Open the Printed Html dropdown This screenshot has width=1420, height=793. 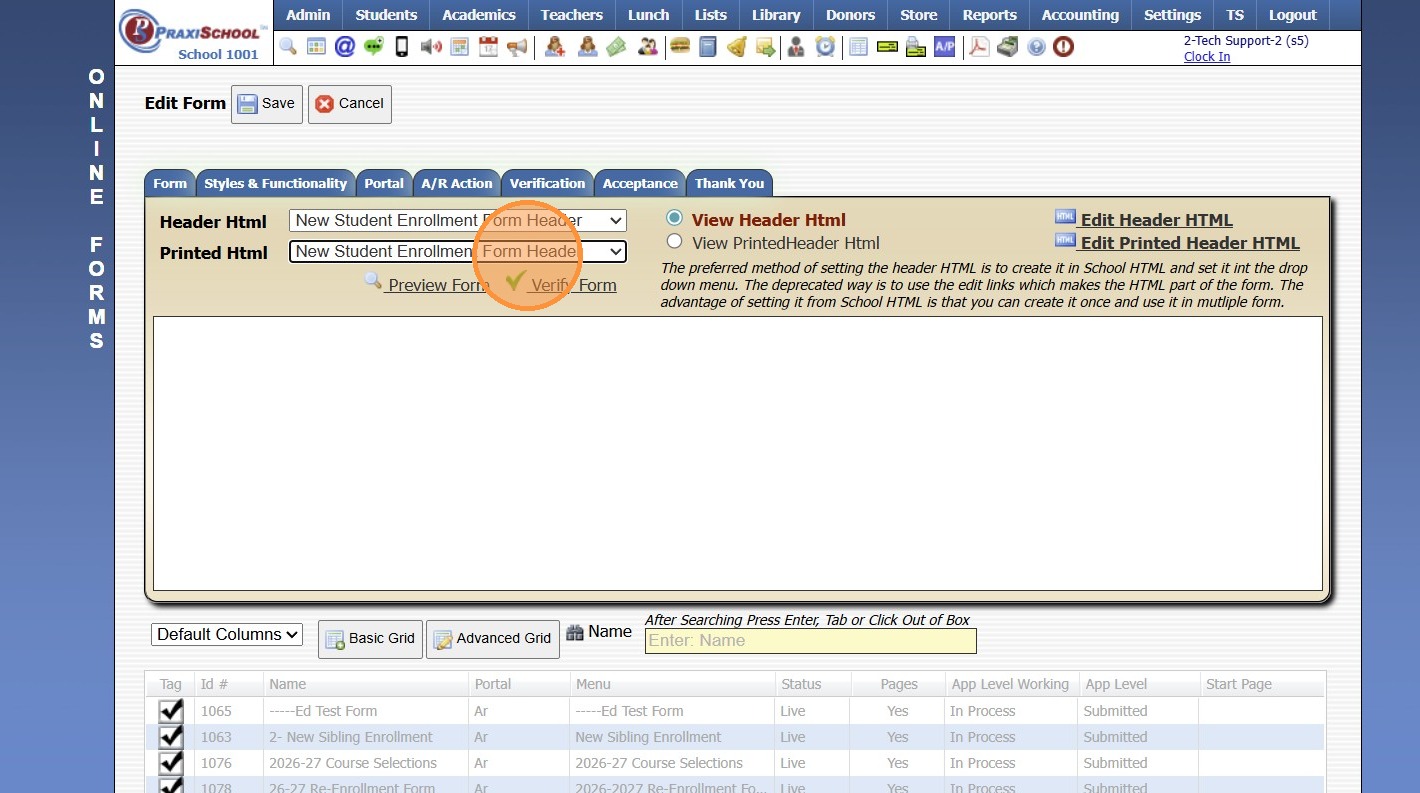458,252
